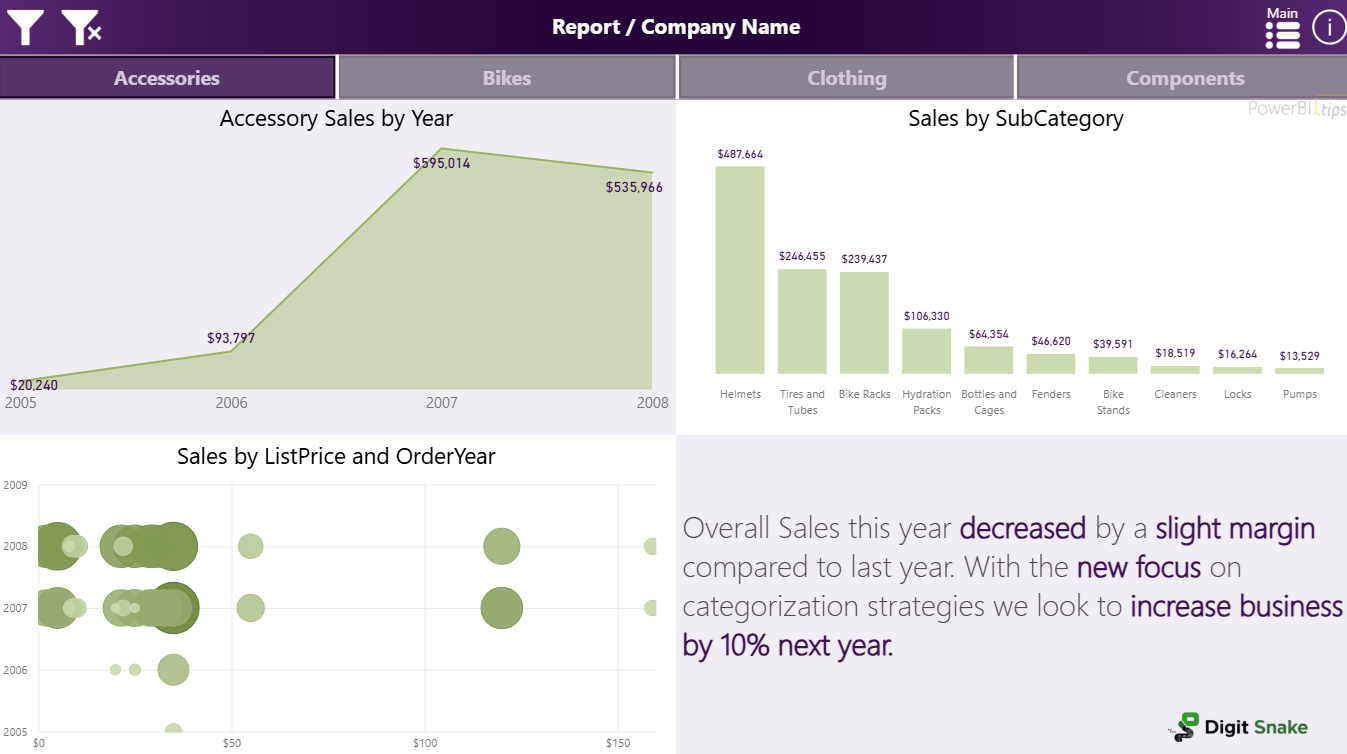Select the Helmets bar in chart
Viewport: 1347px width, 754px height.
pyautogui.click(x=740, y=270)
